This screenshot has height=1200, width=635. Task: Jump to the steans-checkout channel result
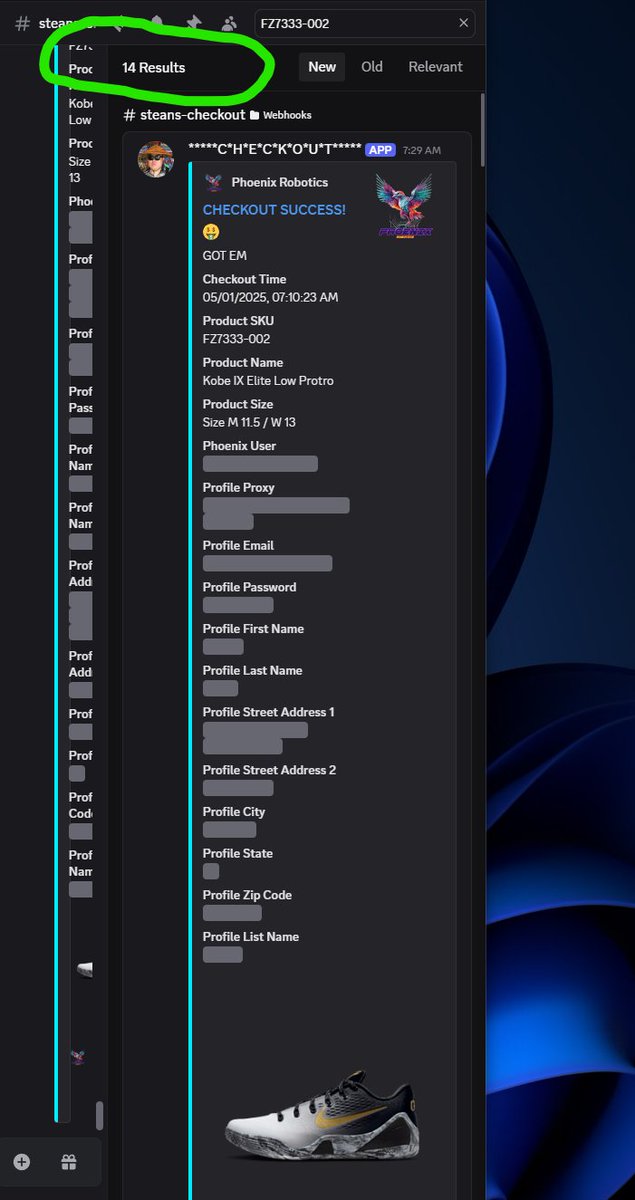(x=186, y=115)
